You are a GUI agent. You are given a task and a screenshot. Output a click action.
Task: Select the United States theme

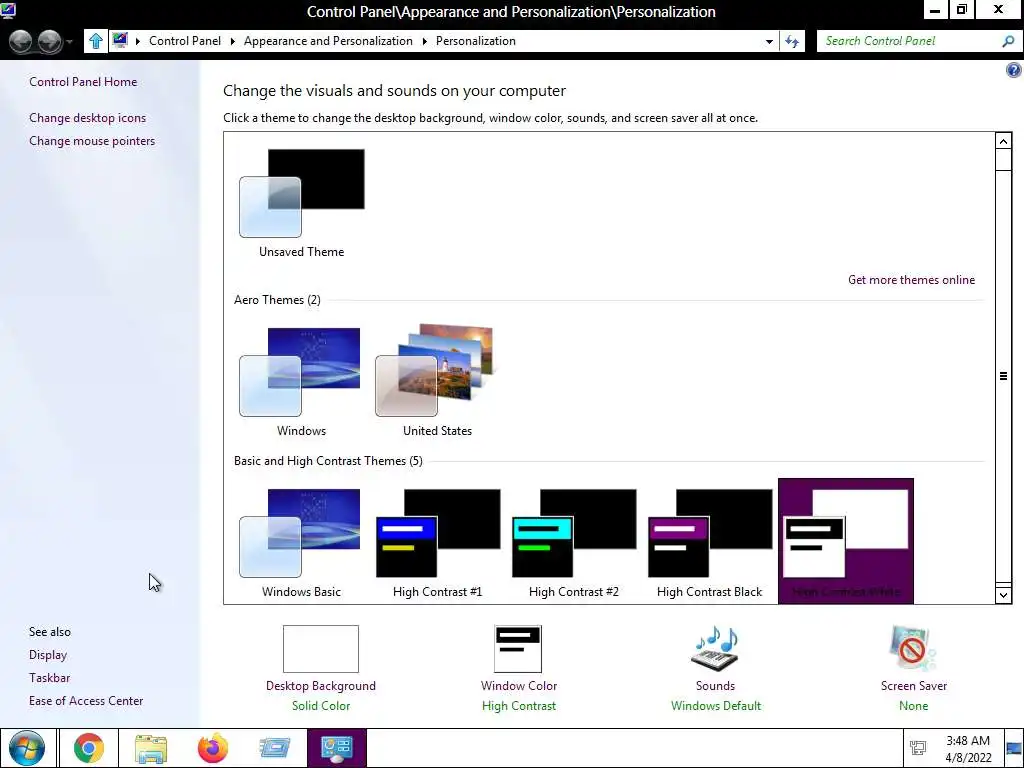tap(437, 381)
